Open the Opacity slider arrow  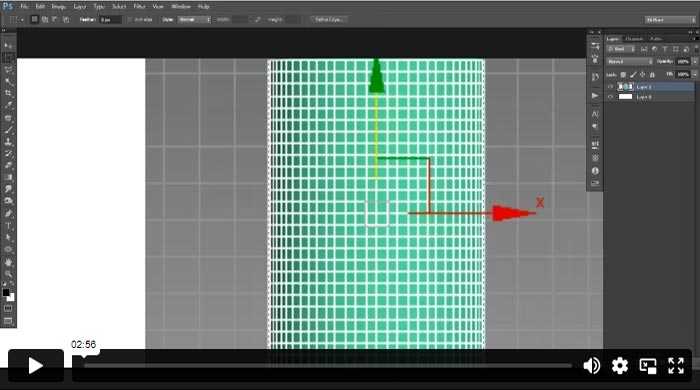click(x=695, y=62)
